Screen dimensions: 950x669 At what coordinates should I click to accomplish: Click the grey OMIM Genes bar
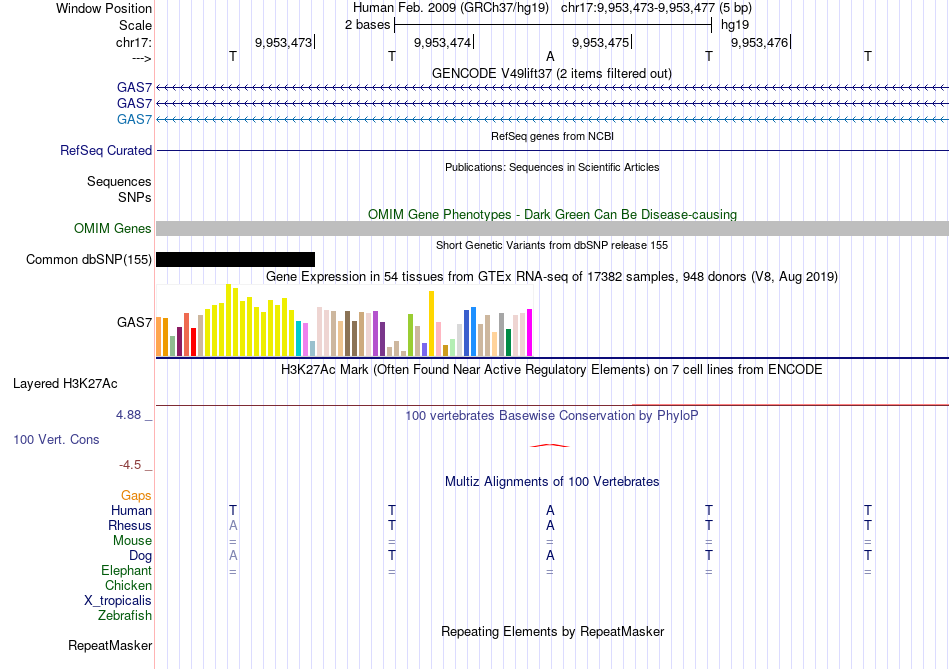tap(552, 228)
